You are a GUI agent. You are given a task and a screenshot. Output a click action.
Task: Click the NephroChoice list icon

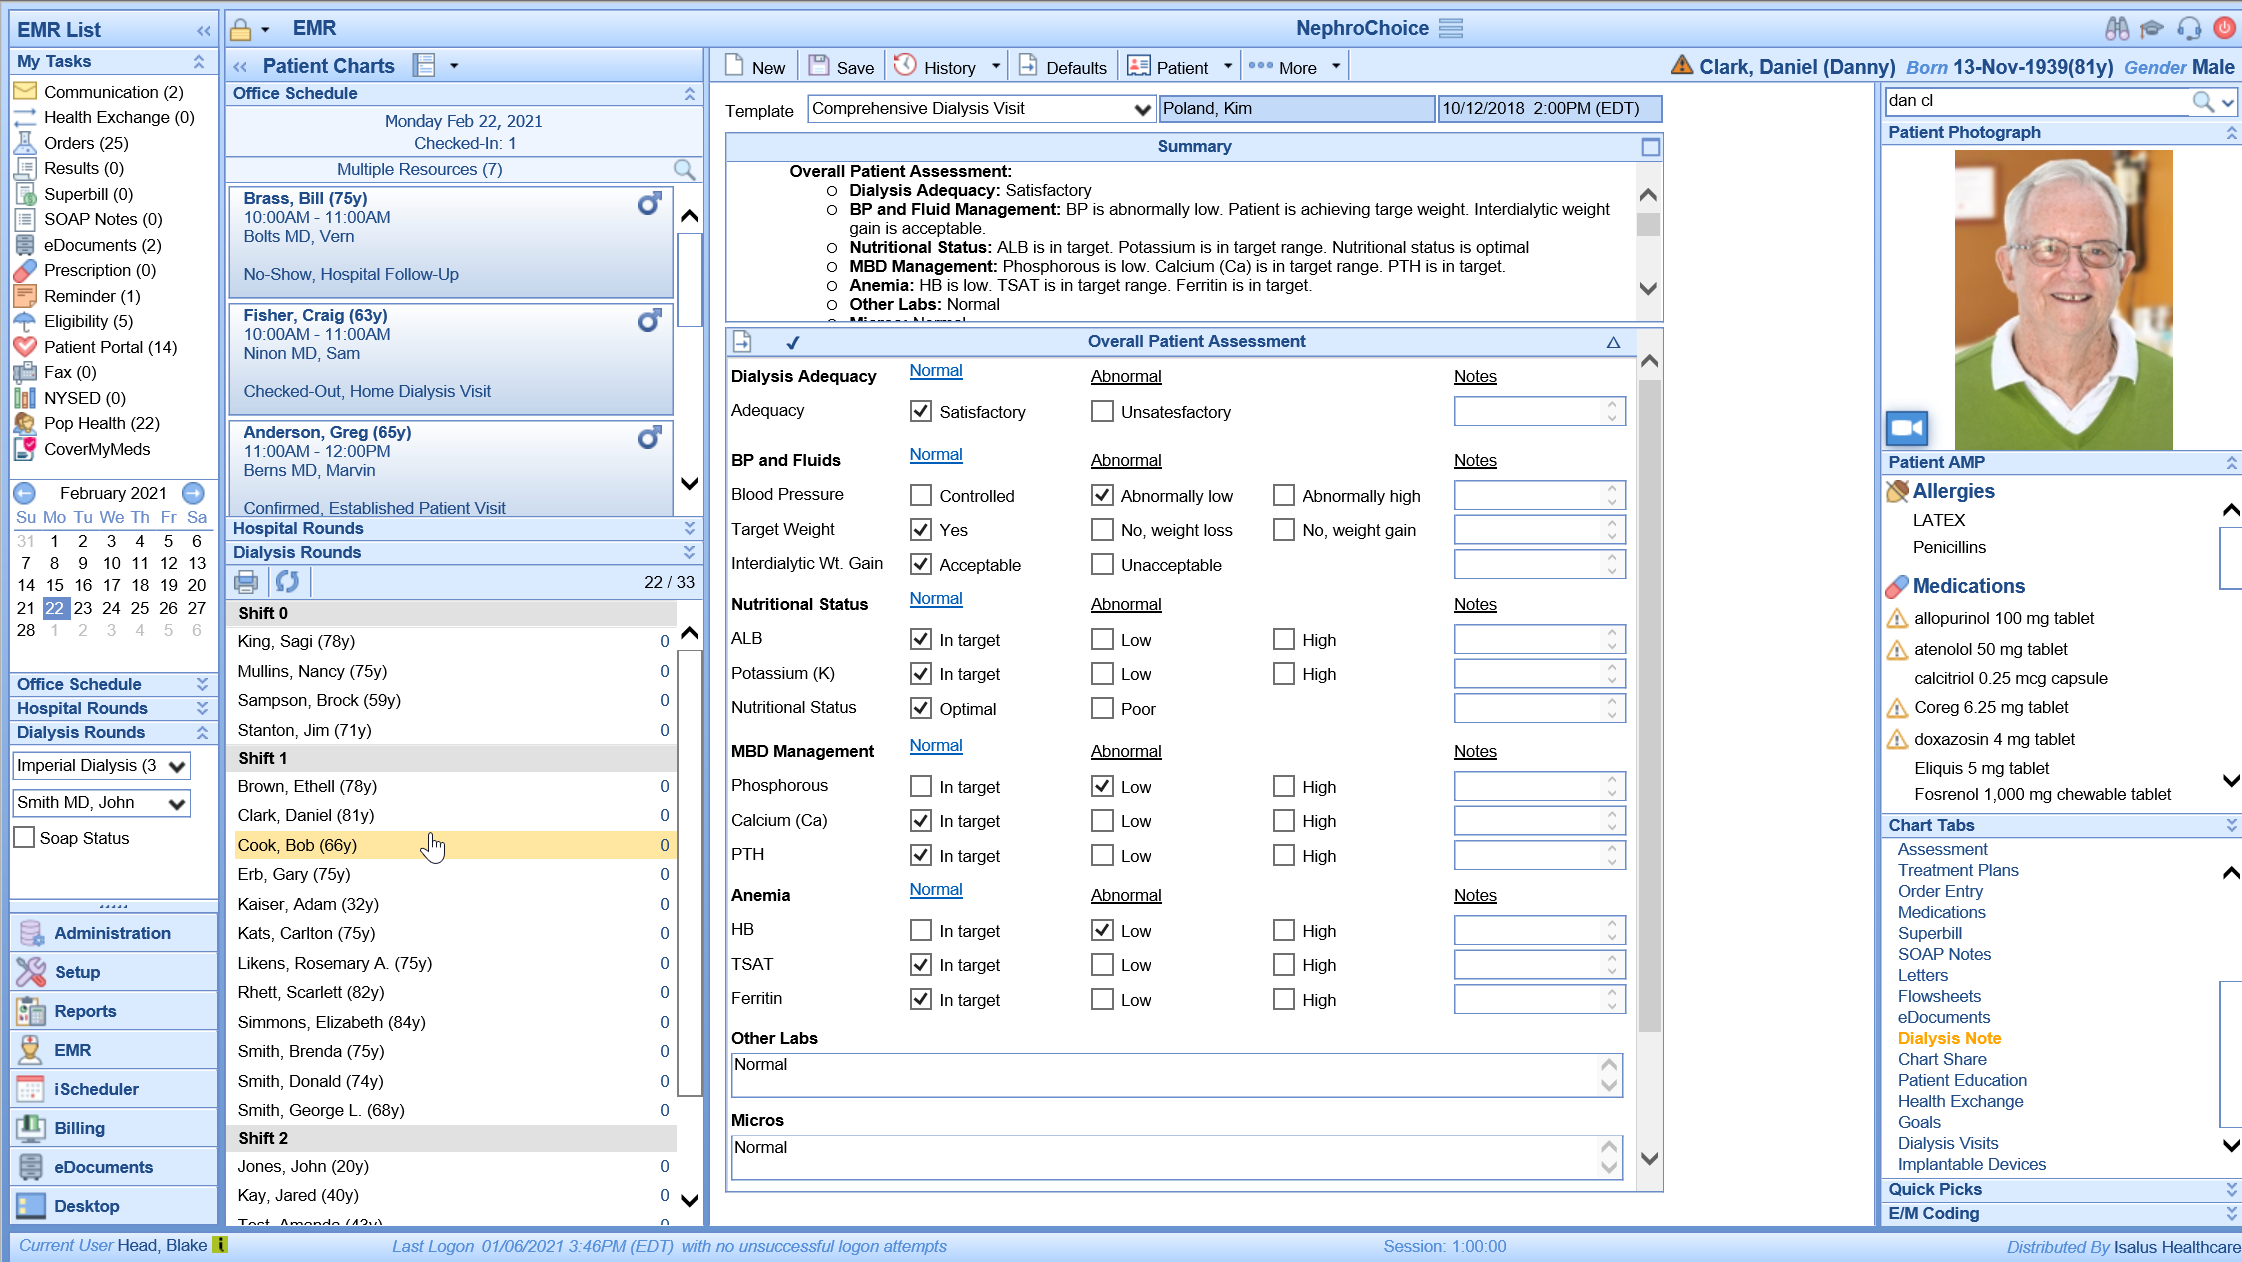[x=1451, y=28]
